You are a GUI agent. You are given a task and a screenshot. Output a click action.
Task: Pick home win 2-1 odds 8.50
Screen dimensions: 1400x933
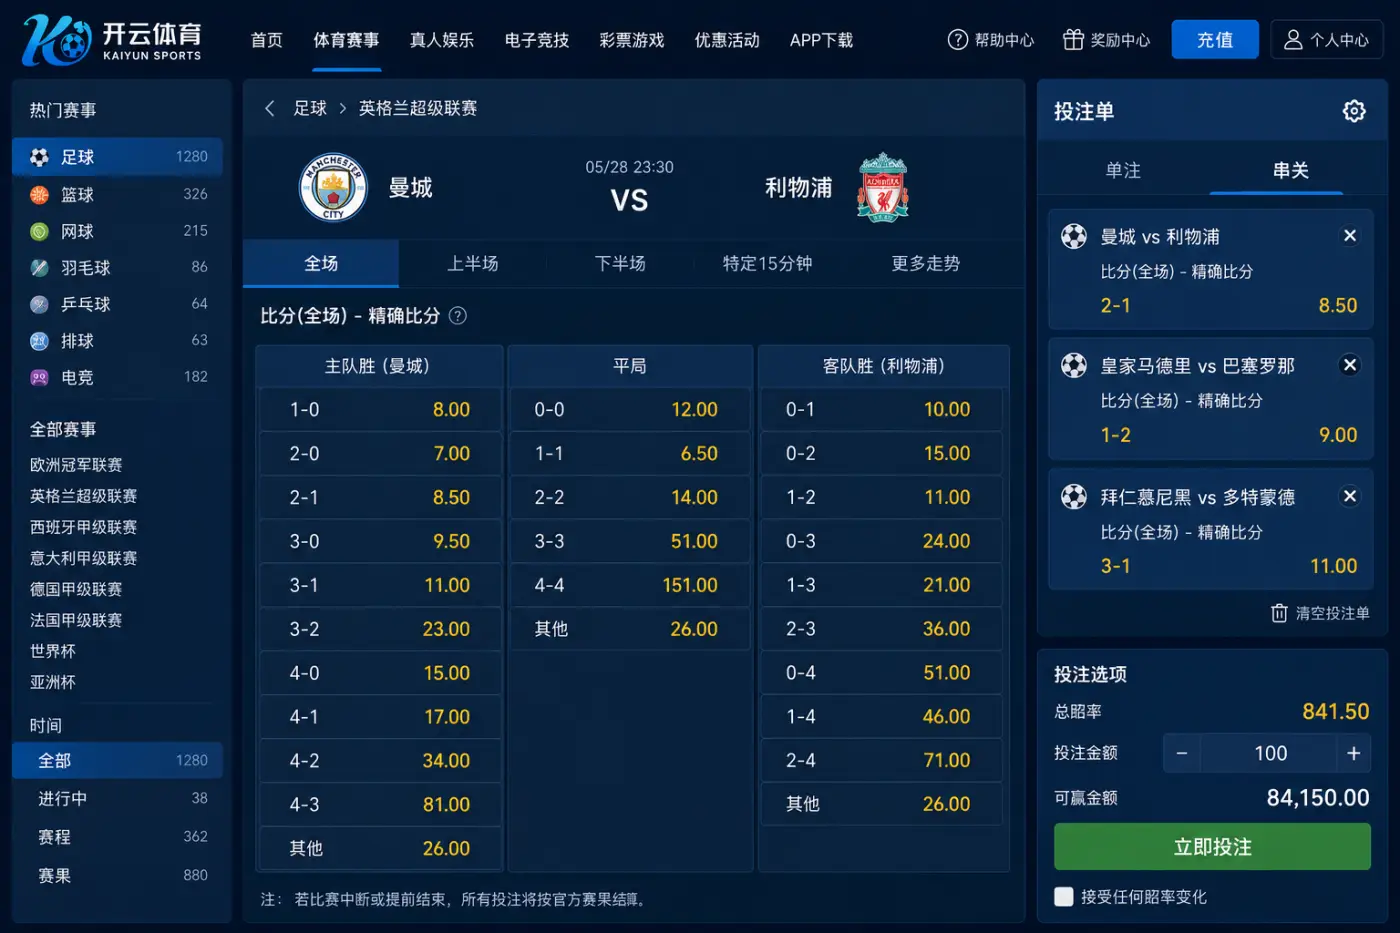380,497
